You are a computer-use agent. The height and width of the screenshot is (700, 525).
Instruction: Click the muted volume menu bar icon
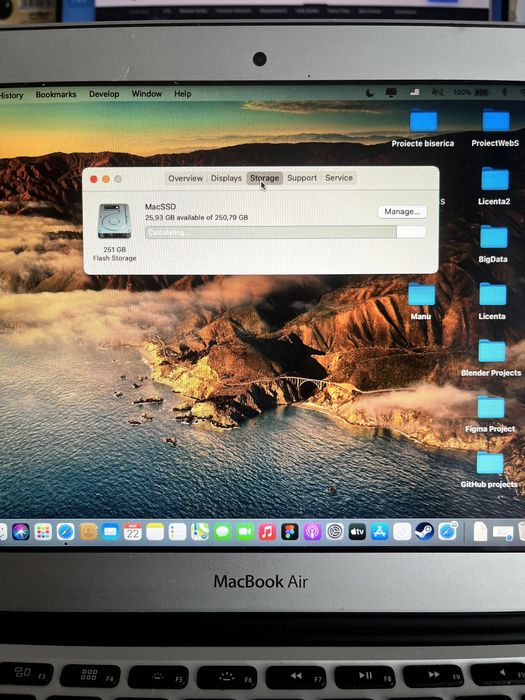click(437, 92)
